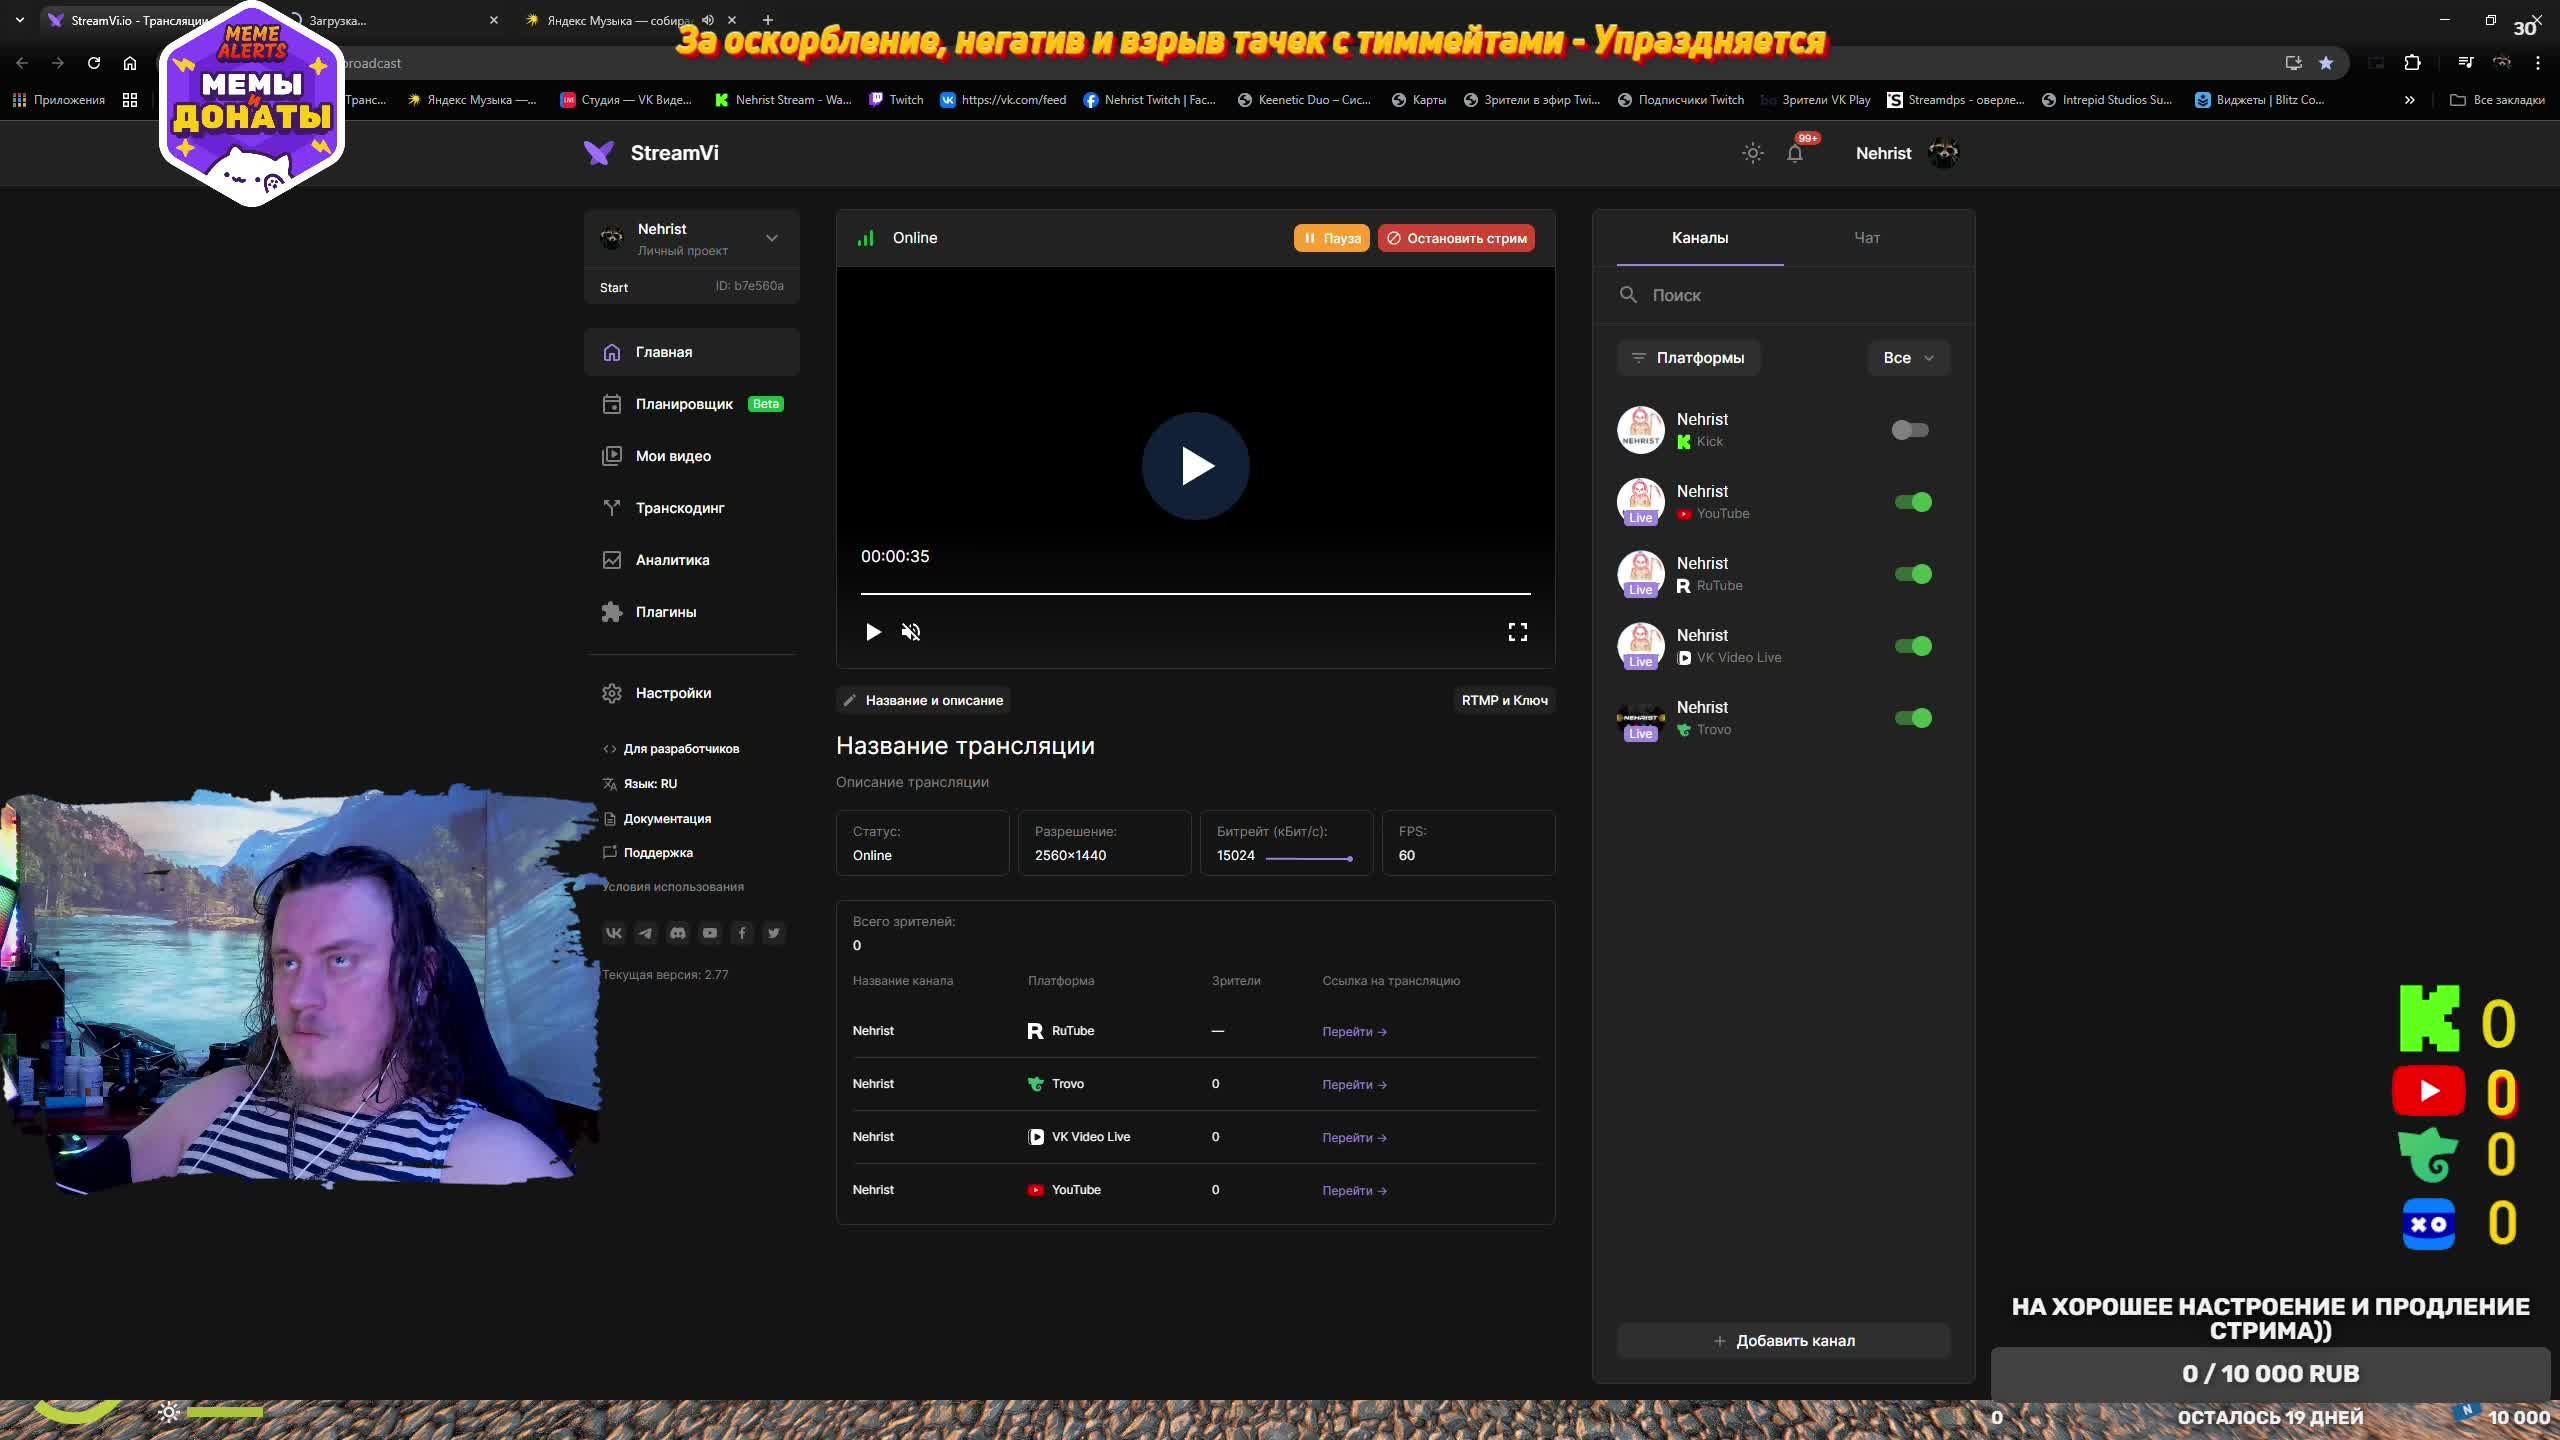Open Плагины from the sidebar
The width and height of the screenshot is (2560, 1440).
(x=665, y=612)
